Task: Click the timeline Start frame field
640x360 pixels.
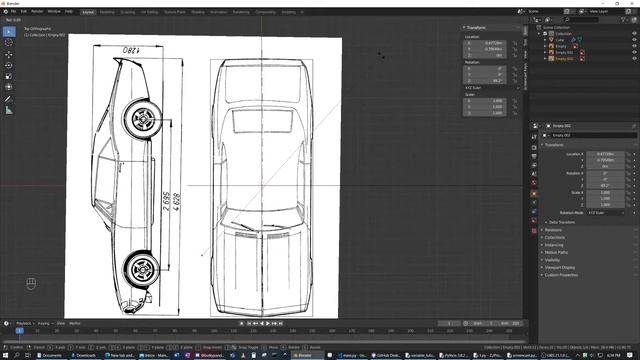Action: [484, 323]
